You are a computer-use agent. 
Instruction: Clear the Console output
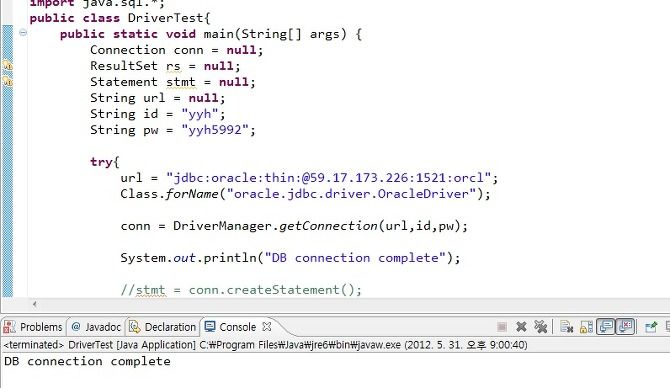[567, 327]
